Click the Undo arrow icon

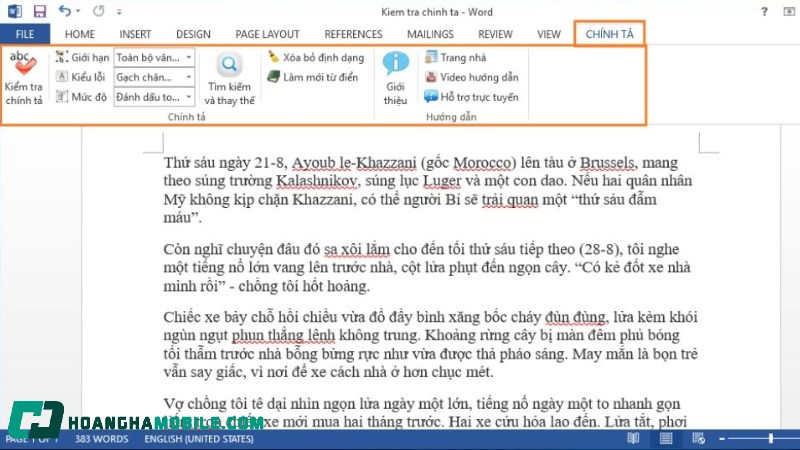[x=64, y=11]
